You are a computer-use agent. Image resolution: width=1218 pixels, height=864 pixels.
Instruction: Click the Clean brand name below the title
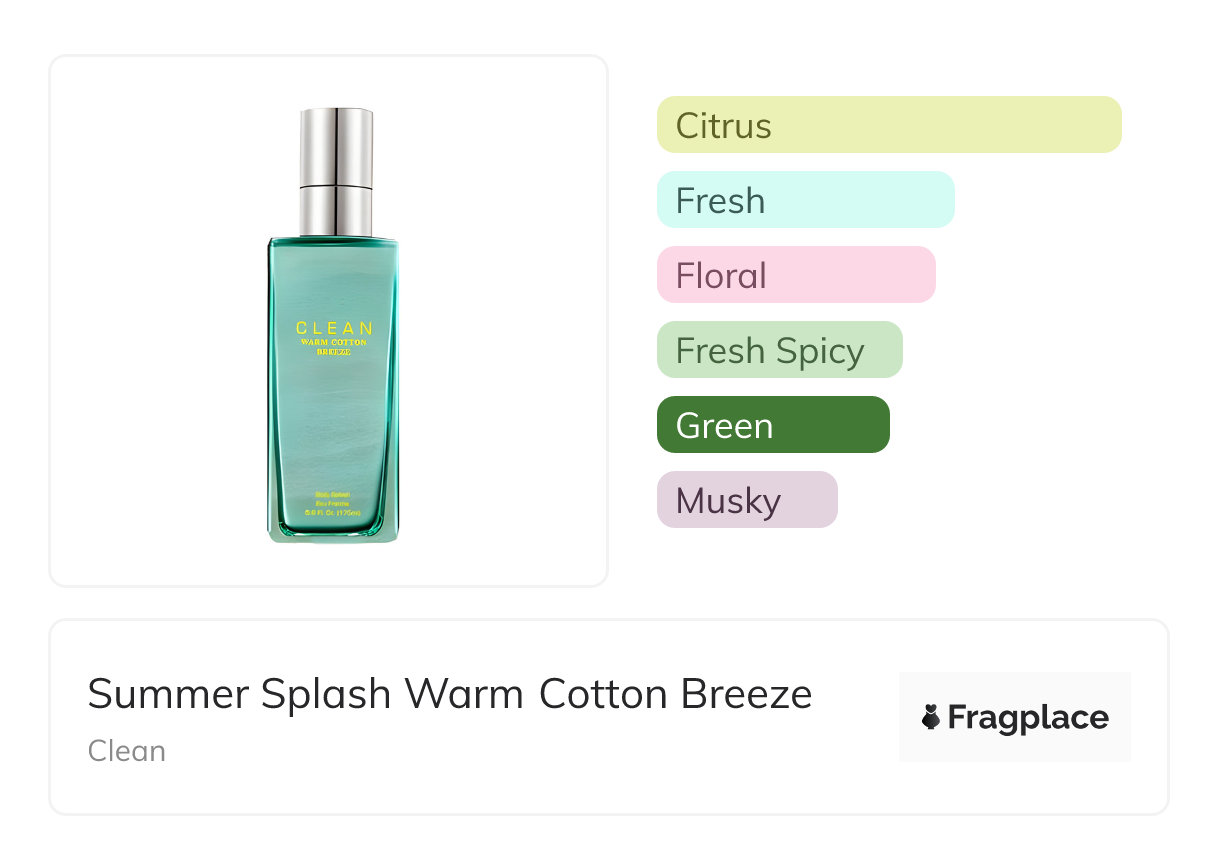pos(127,751)
